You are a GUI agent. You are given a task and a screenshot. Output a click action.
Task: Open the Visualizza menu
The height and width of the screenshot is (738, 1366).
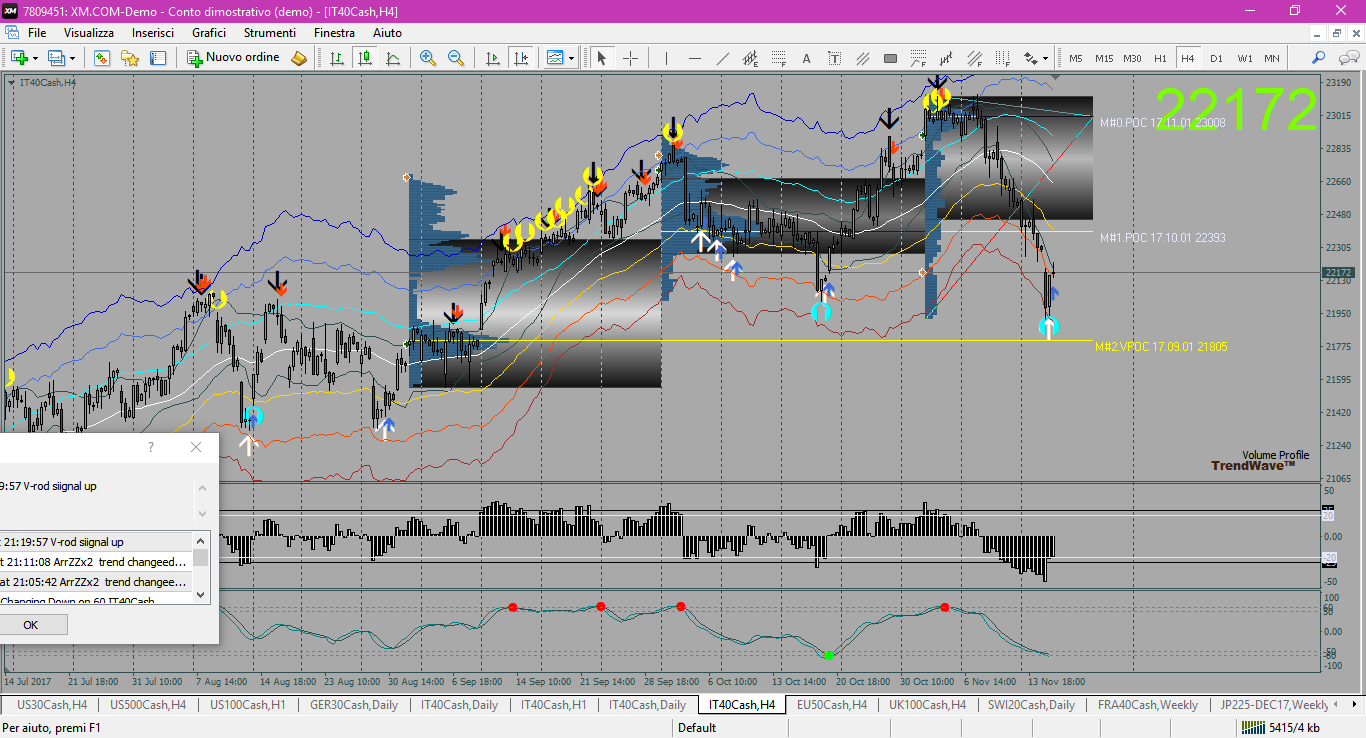coord(89,33)
